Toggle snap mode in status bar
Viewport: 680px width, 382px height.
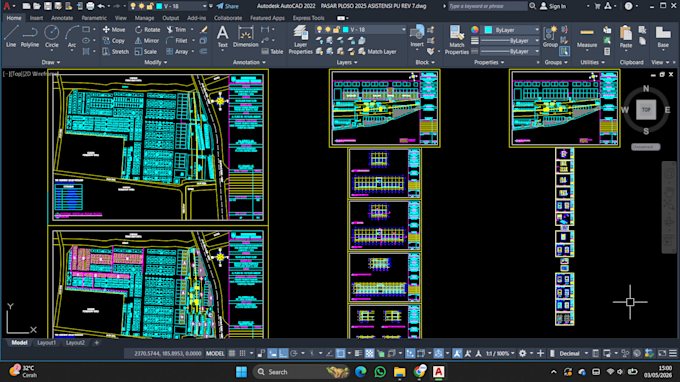[243, 353]
